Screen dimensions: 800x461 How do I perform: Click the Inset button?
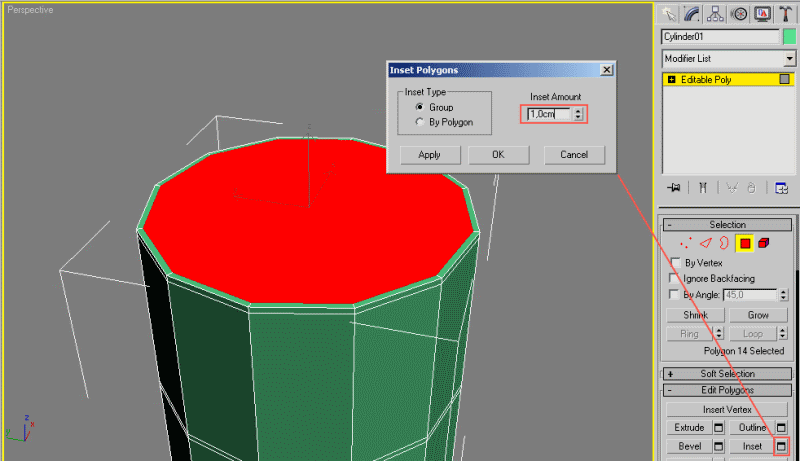(752, 447)
